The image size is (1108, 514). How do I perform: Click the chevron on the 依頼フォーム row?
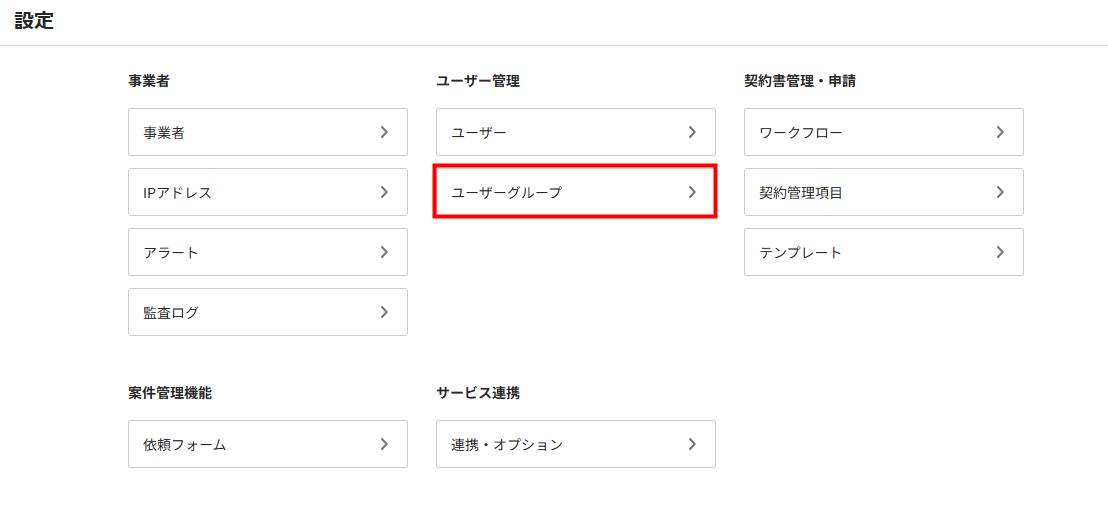[x=384, y=444]
